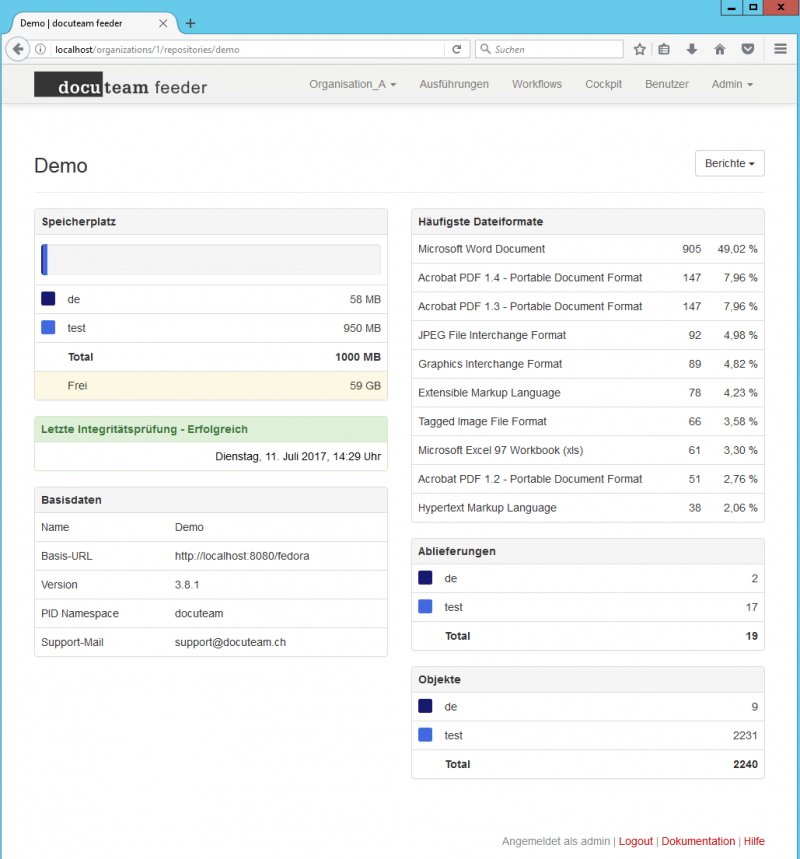Click 'Acrobat PDF 1.3 - Portable Document Format'
The width and height of the screenshot is (800, 859).
(x=530, y=306)
